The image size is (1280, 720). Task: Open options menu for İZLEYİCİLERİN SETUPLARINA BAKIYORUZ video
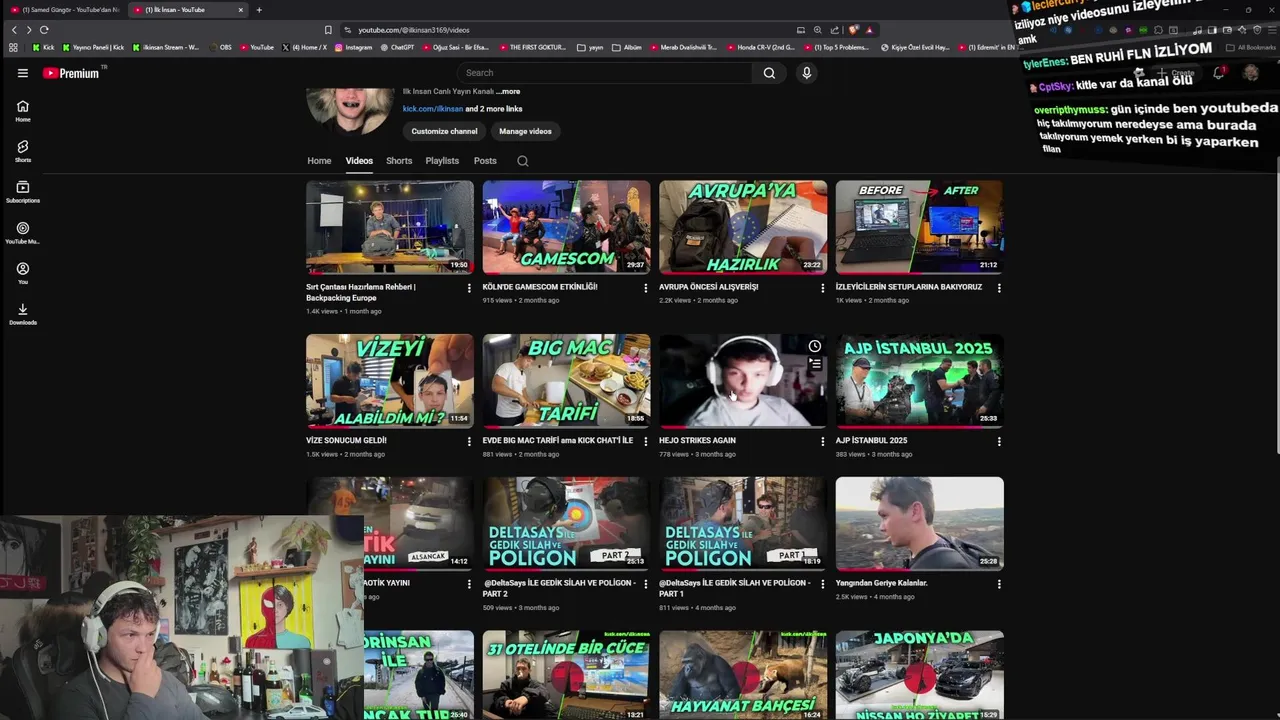[x=999, y=288]
